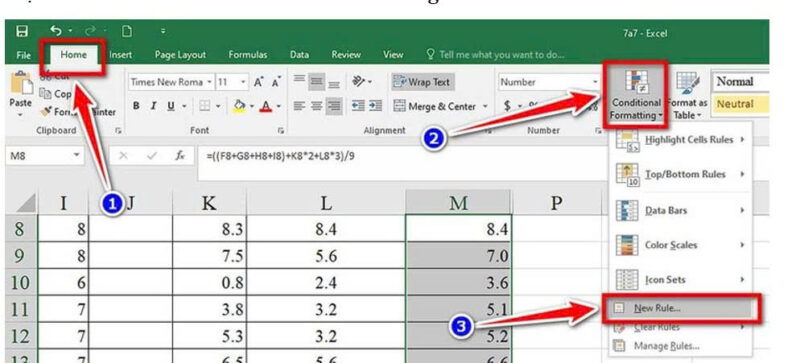Screen dimensions: 800x363
Task: Open the Merge & Center dropdown arrow
Action: pos(485,106)
